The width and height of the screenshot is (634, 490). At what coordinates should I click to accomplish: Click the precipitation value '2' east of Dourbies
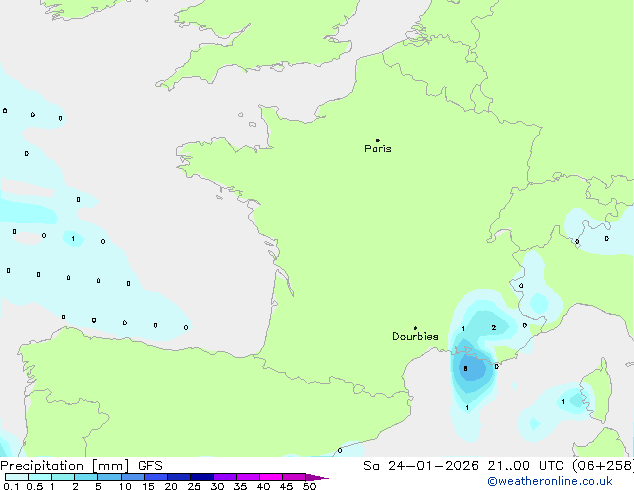coord(494,327)
